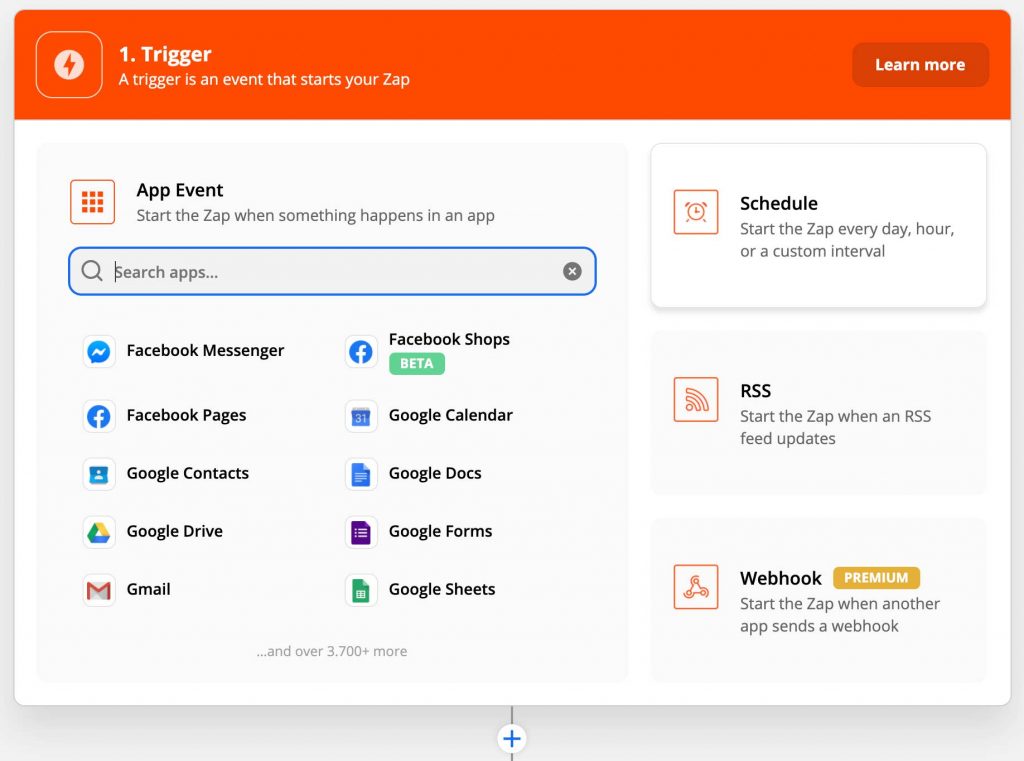This screenshot has width=1024, height=761.
Task: Select the Facebook Shops app icon
Action: point(361,351)
